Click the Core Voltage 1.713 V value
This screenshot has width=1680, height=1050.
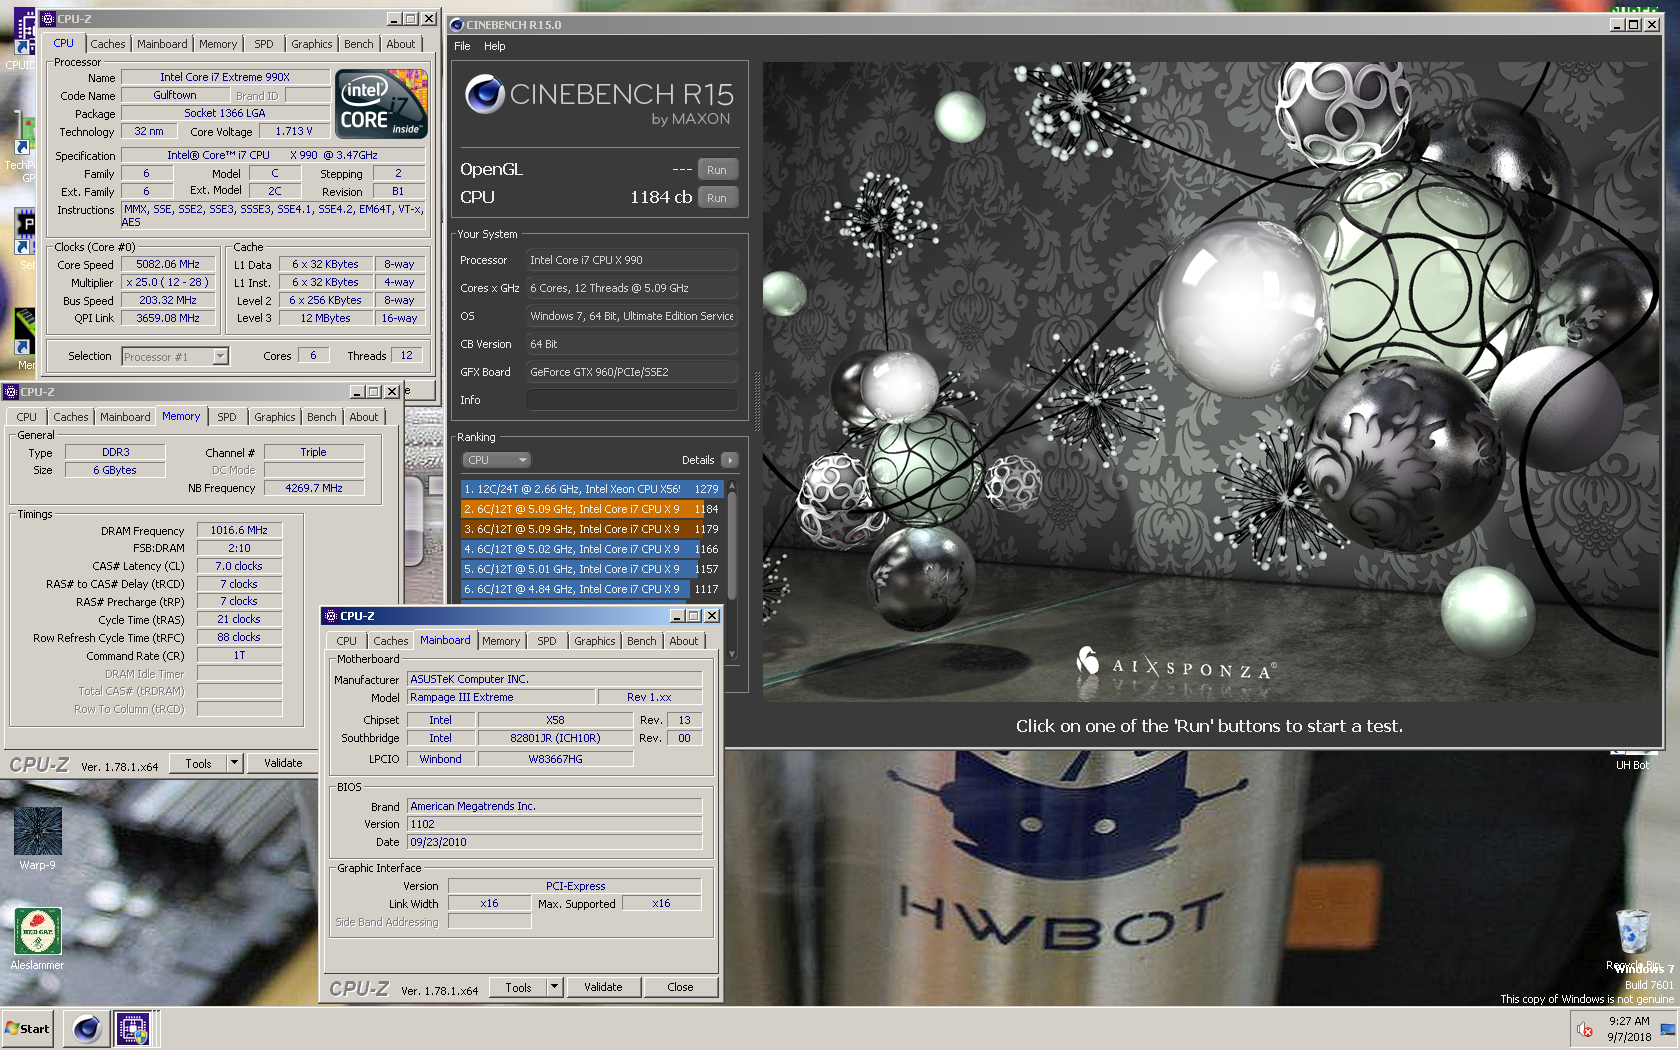[294, 131]
